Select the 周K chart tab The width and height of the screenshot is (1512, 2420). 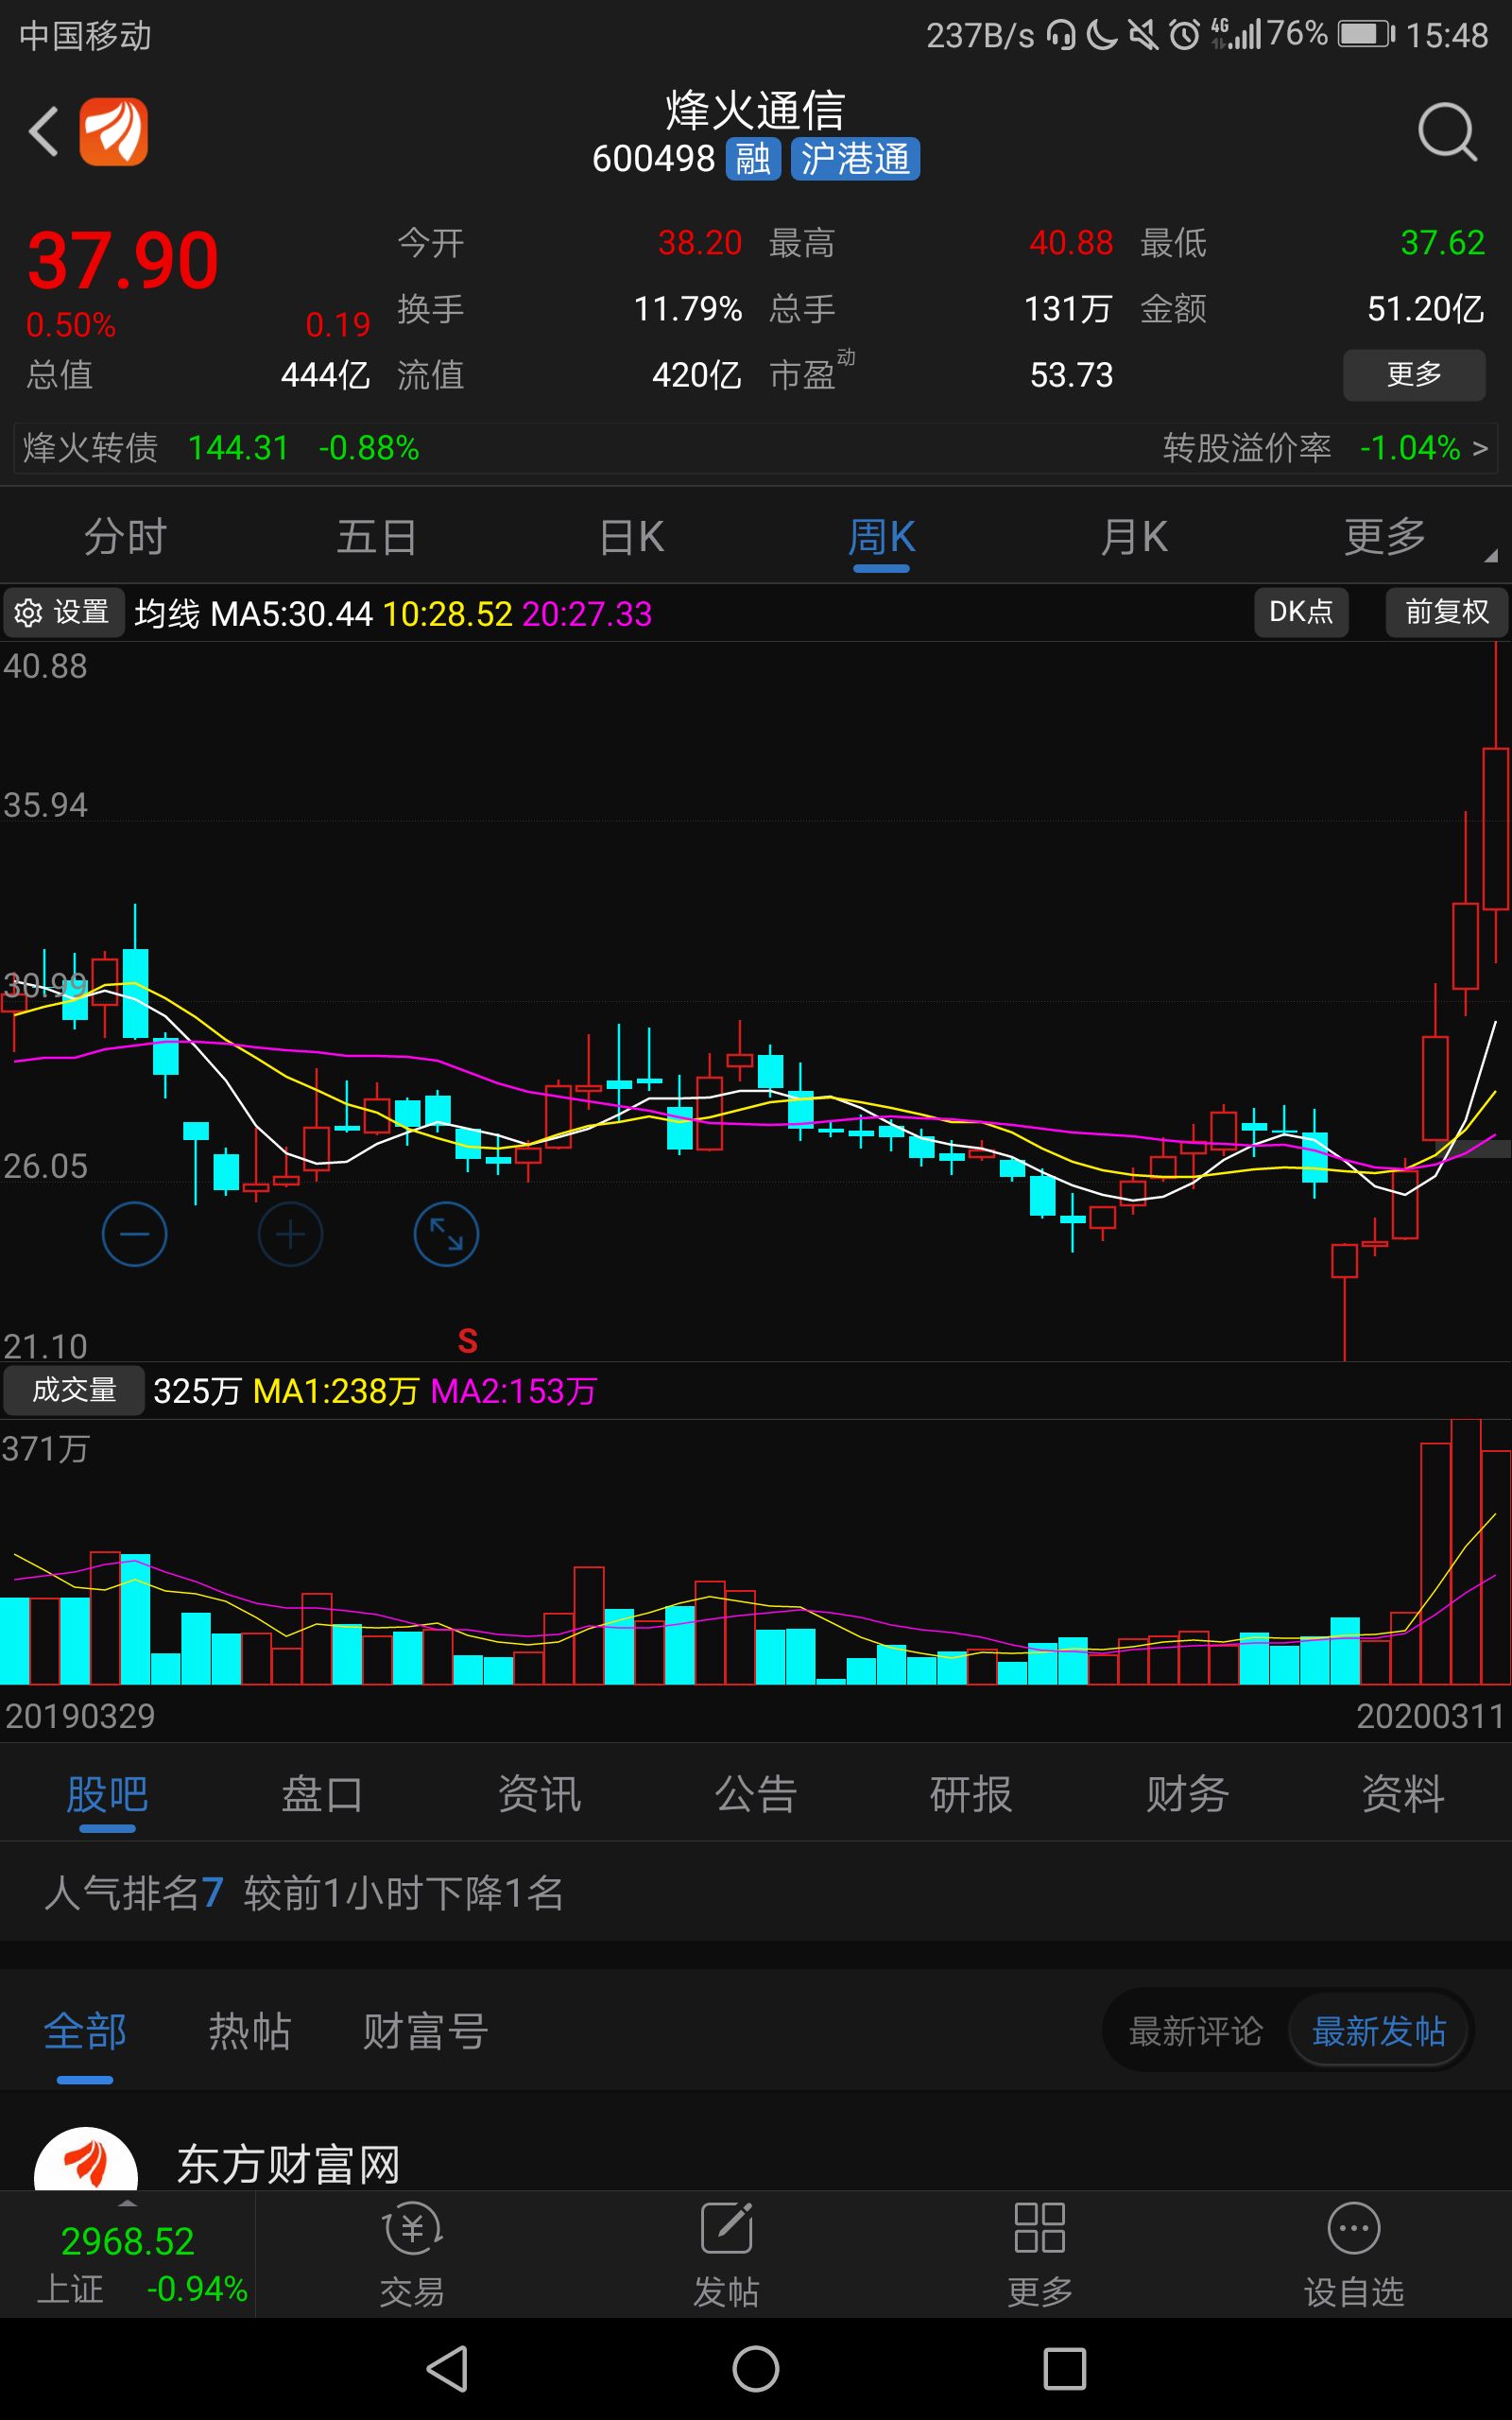point(881,537)
